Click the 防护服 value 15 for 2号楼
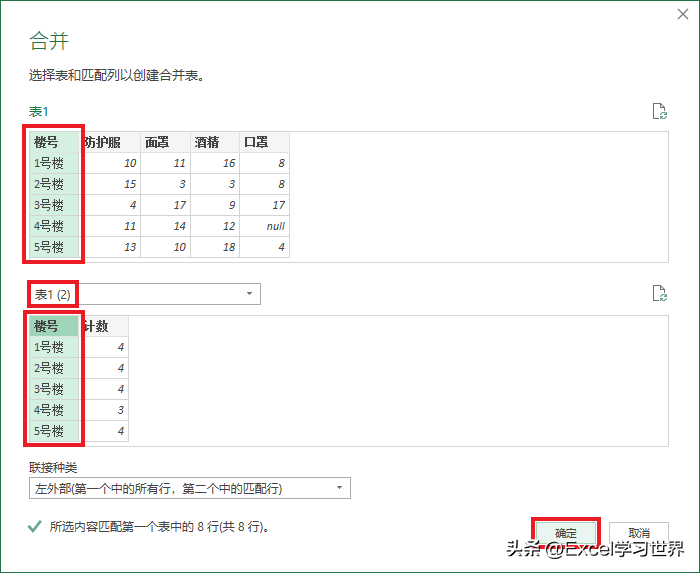 point(111,184)
